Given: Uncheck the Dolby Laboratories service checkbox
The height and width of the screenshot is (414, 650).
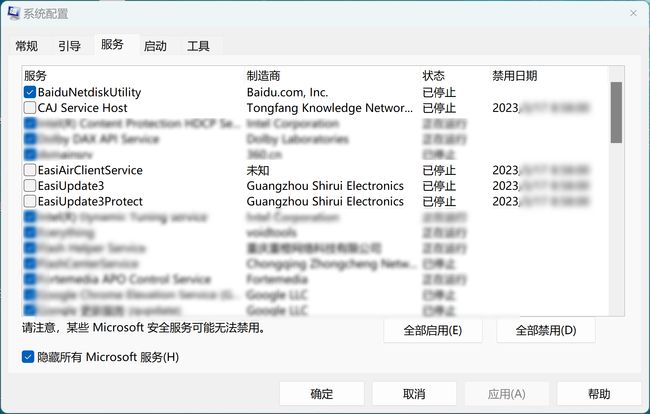Looking at the screenshot, I should coord(29,139).
